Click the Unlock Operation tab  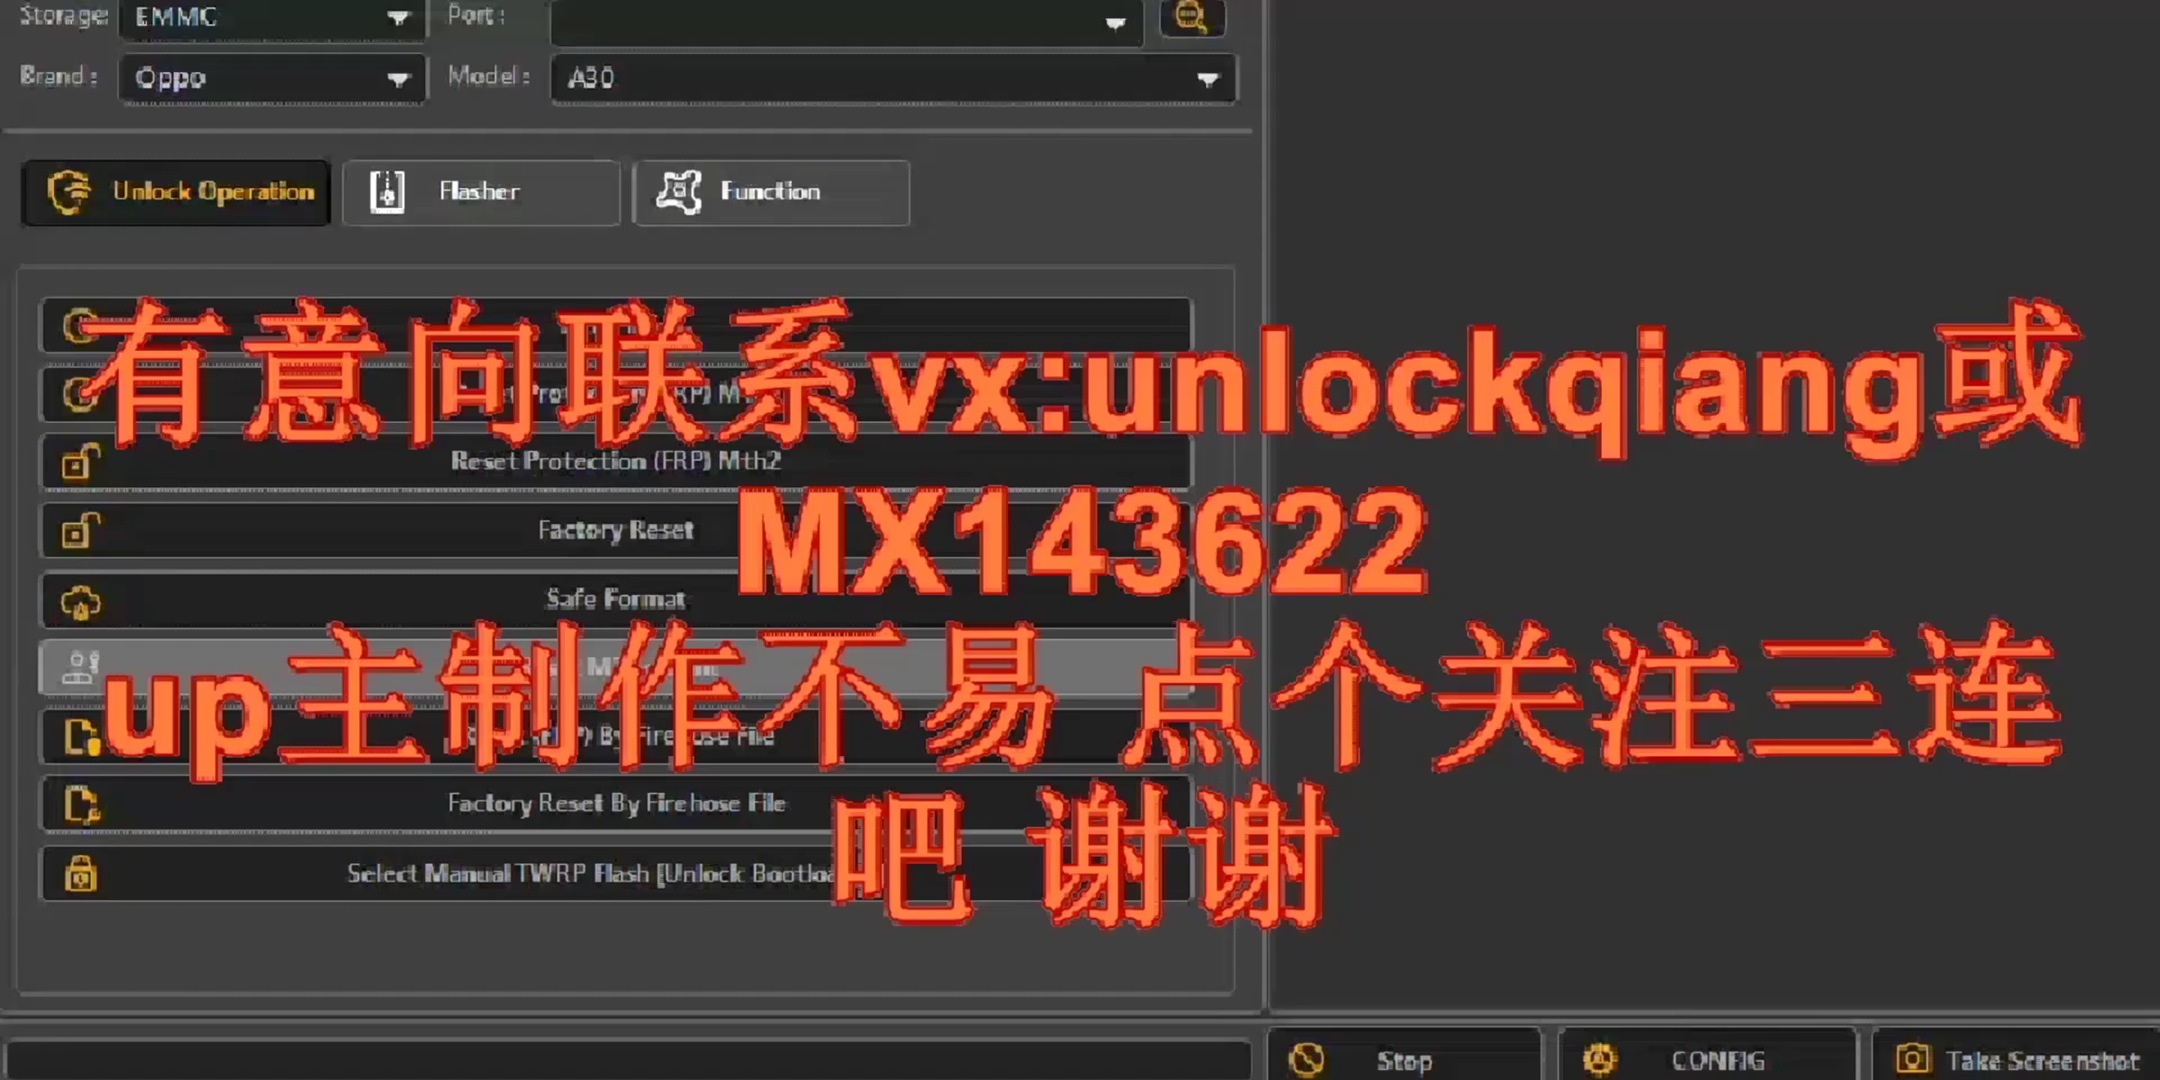[178, 191]
